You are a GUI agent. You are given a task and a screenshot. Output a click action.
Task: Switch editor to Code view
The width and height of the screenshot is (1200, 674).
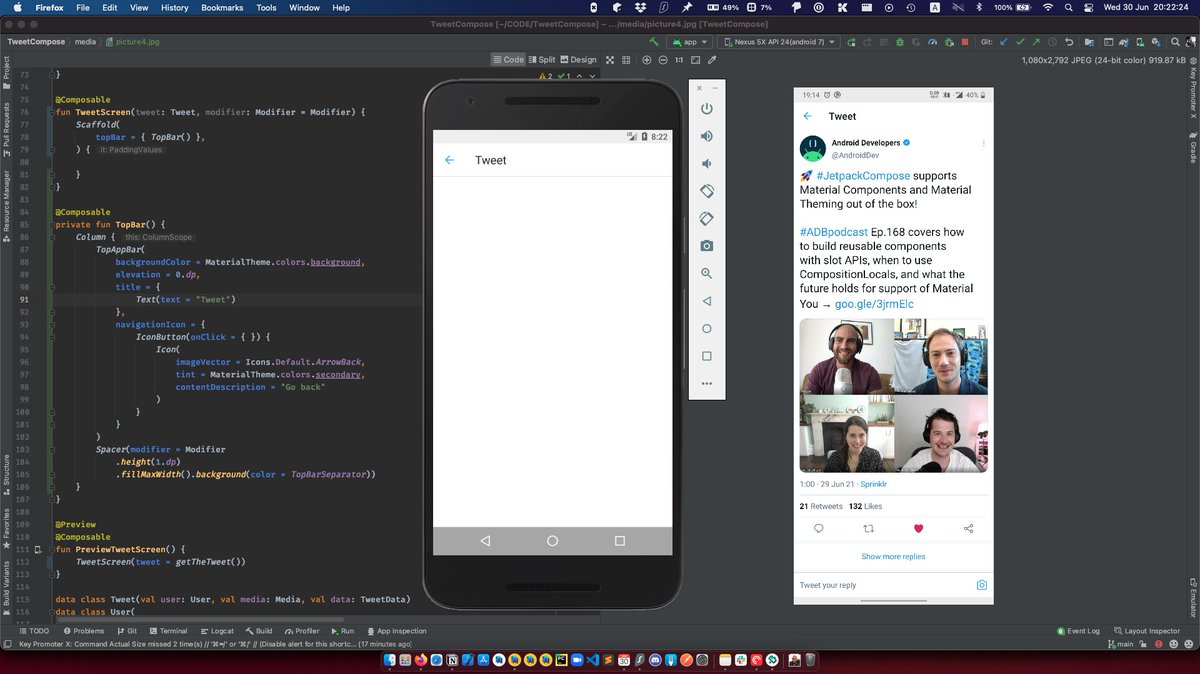point(509,60)
